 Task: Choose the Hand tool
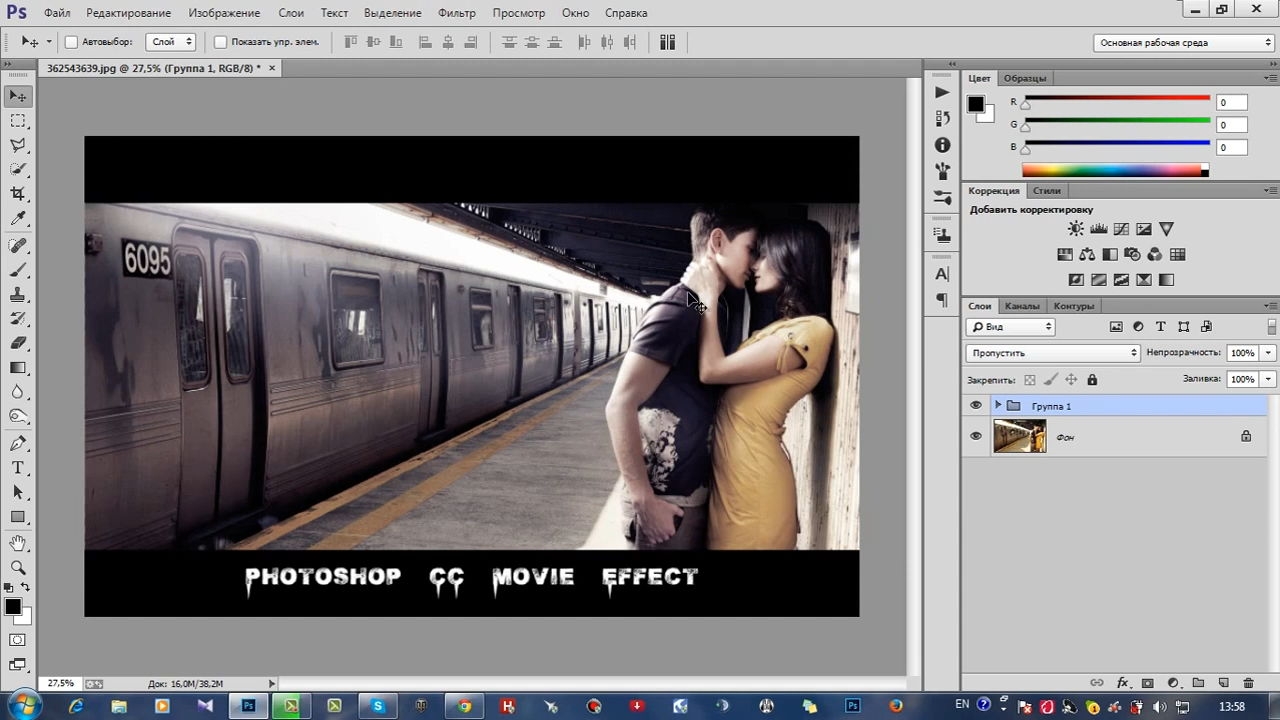click(x=18, y=543)
